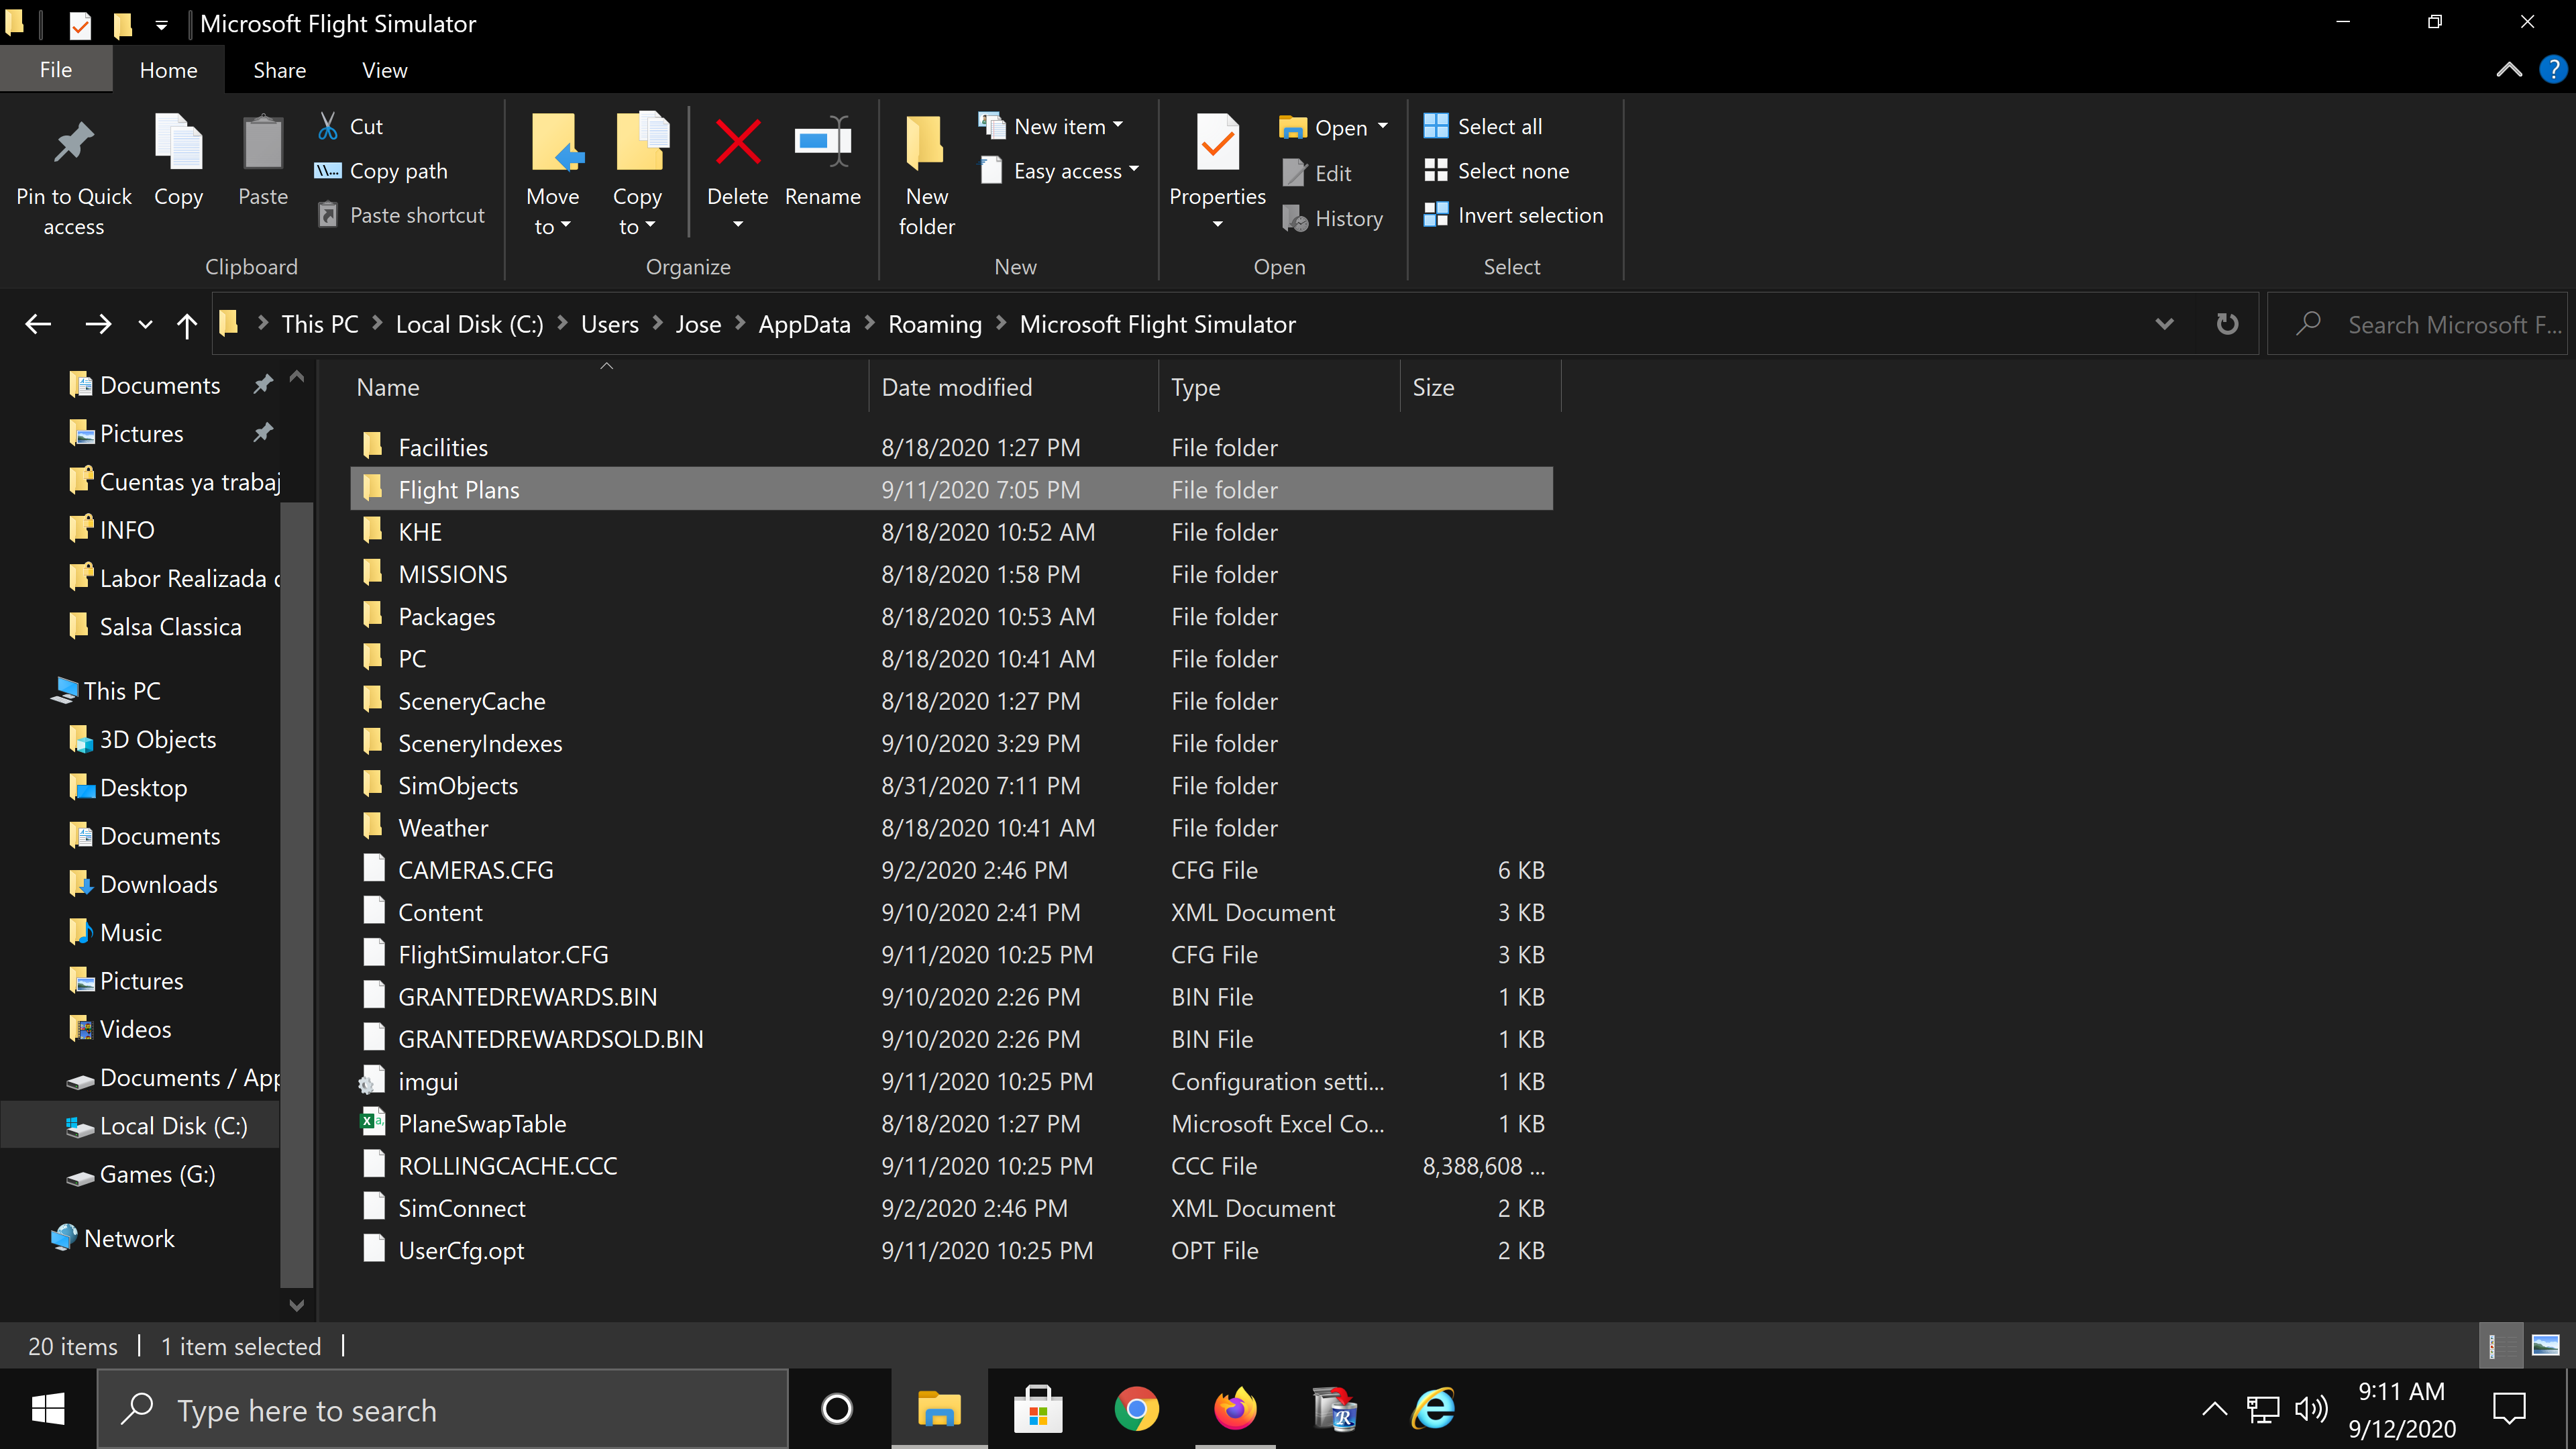This screenshot has width=2576, height=1449.
Task: Switch to Large icons view in status bar
Action: coord(2545,1346)
